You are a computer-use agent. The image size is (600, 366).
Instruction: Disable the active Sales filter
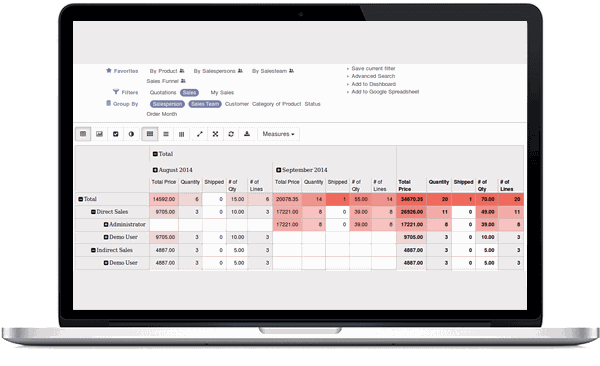point(189,93)
